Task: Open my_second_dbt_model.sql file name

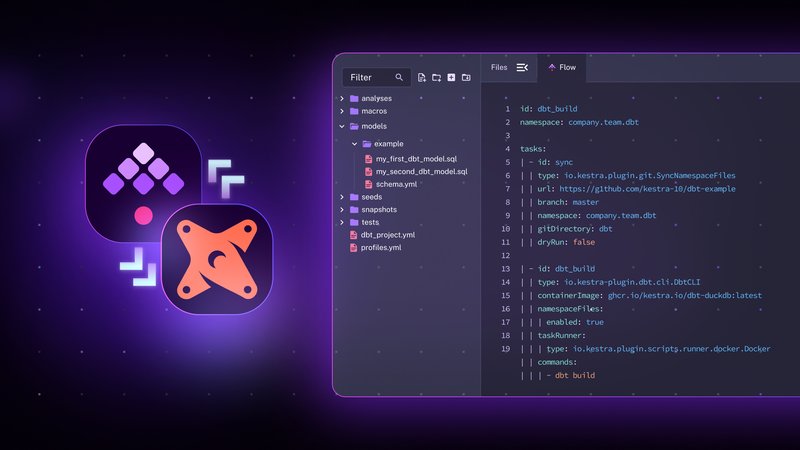Action: (x=421, y=172)
